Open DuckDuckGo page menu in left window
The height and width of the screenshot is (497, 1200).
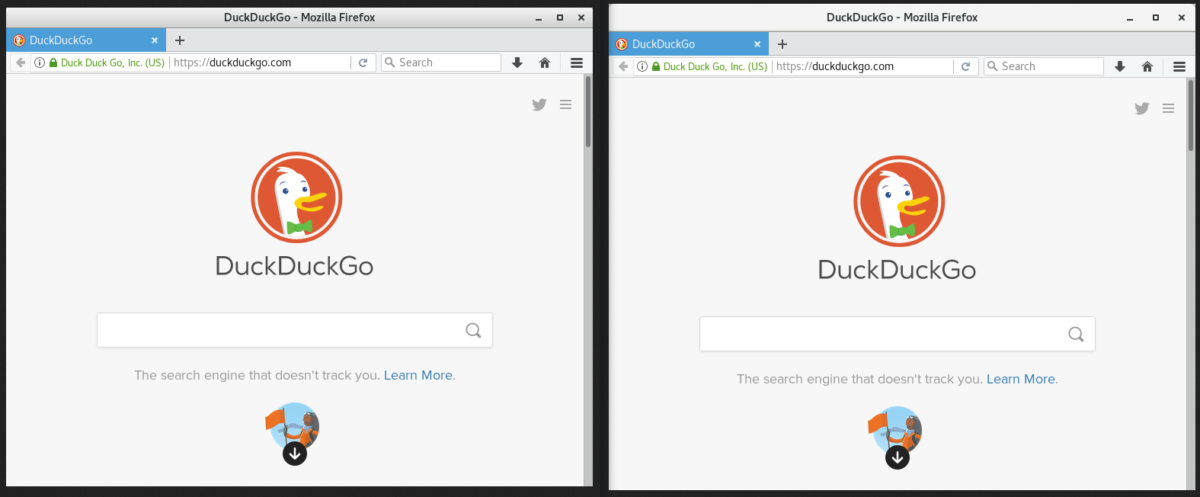pos(566,104)
